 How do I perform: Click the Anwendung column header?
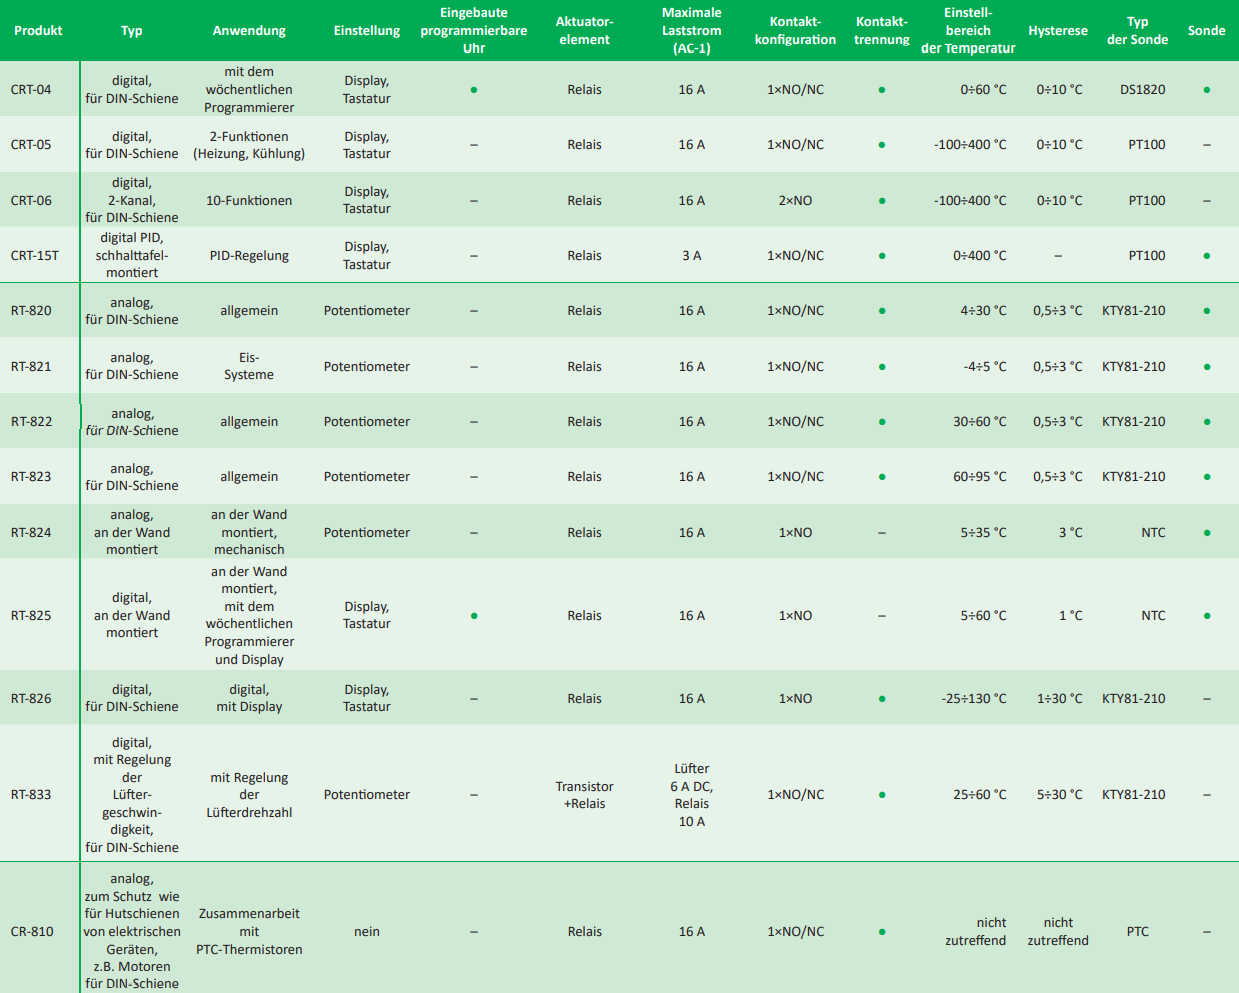click(249, 31)
